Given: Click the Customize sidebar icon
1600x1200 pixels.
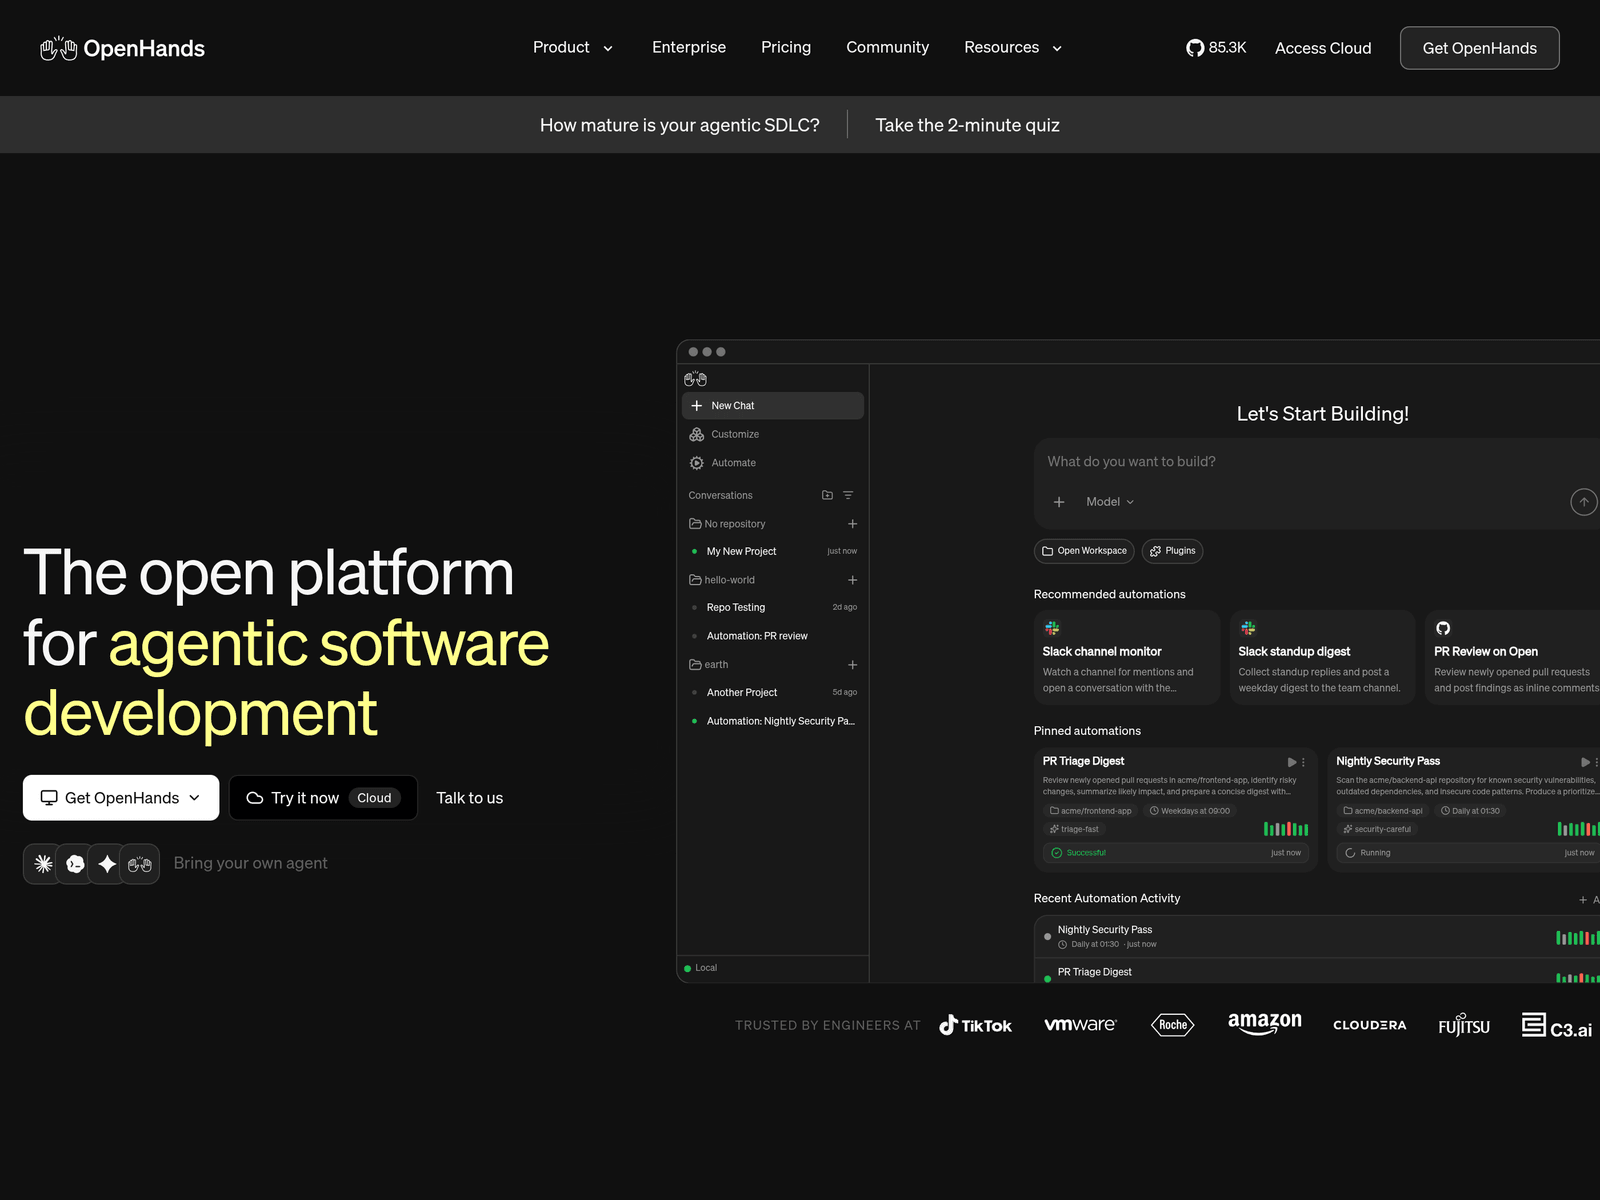Looking at the screenshot, I should tap(697, 434).
